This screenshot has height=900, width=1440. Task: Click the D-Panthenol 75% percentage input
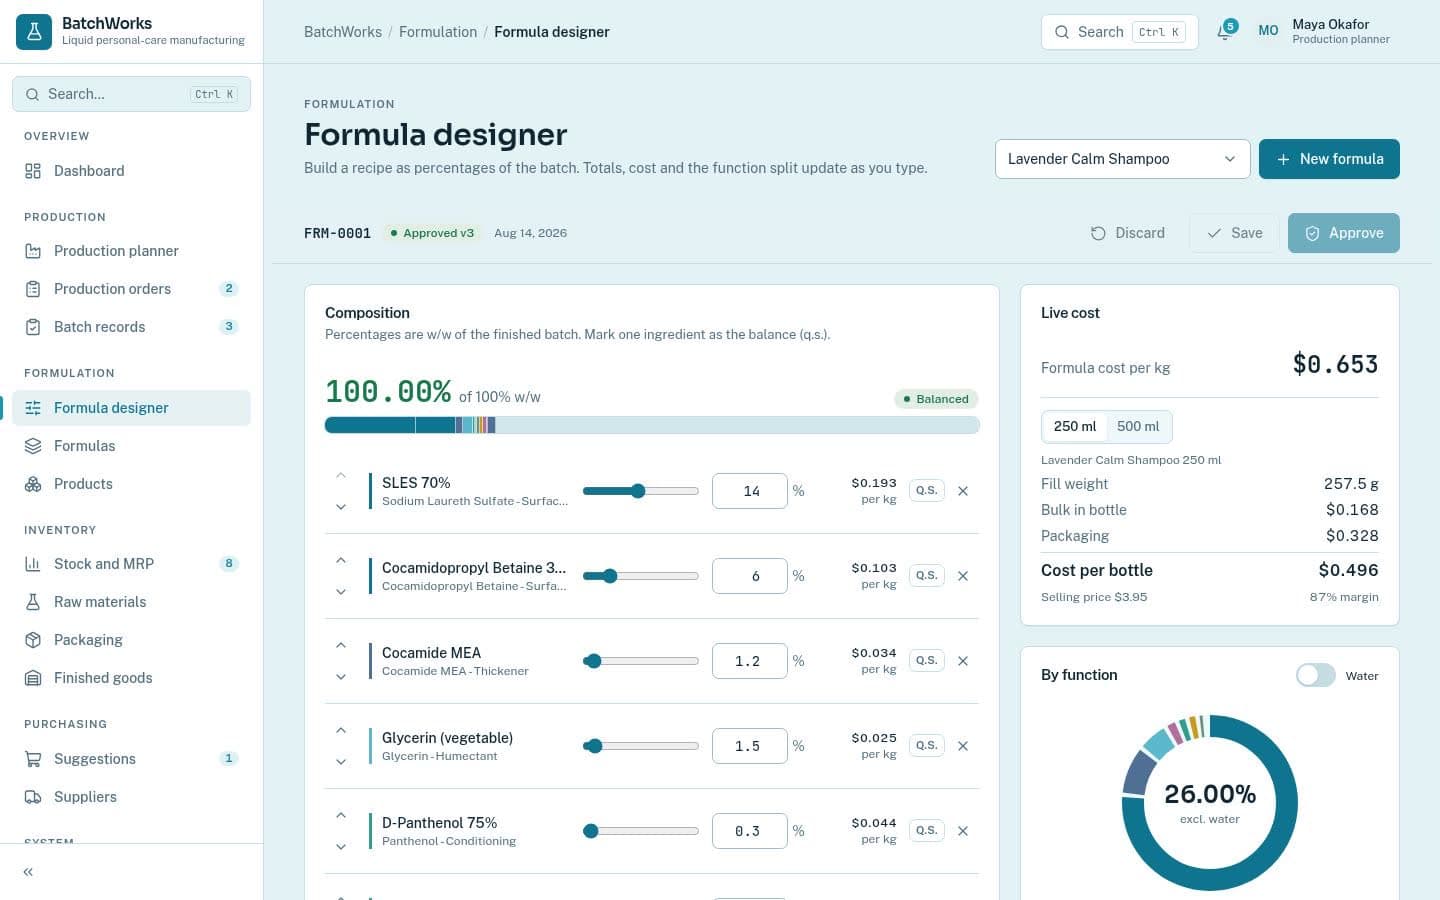coord(750,831)
